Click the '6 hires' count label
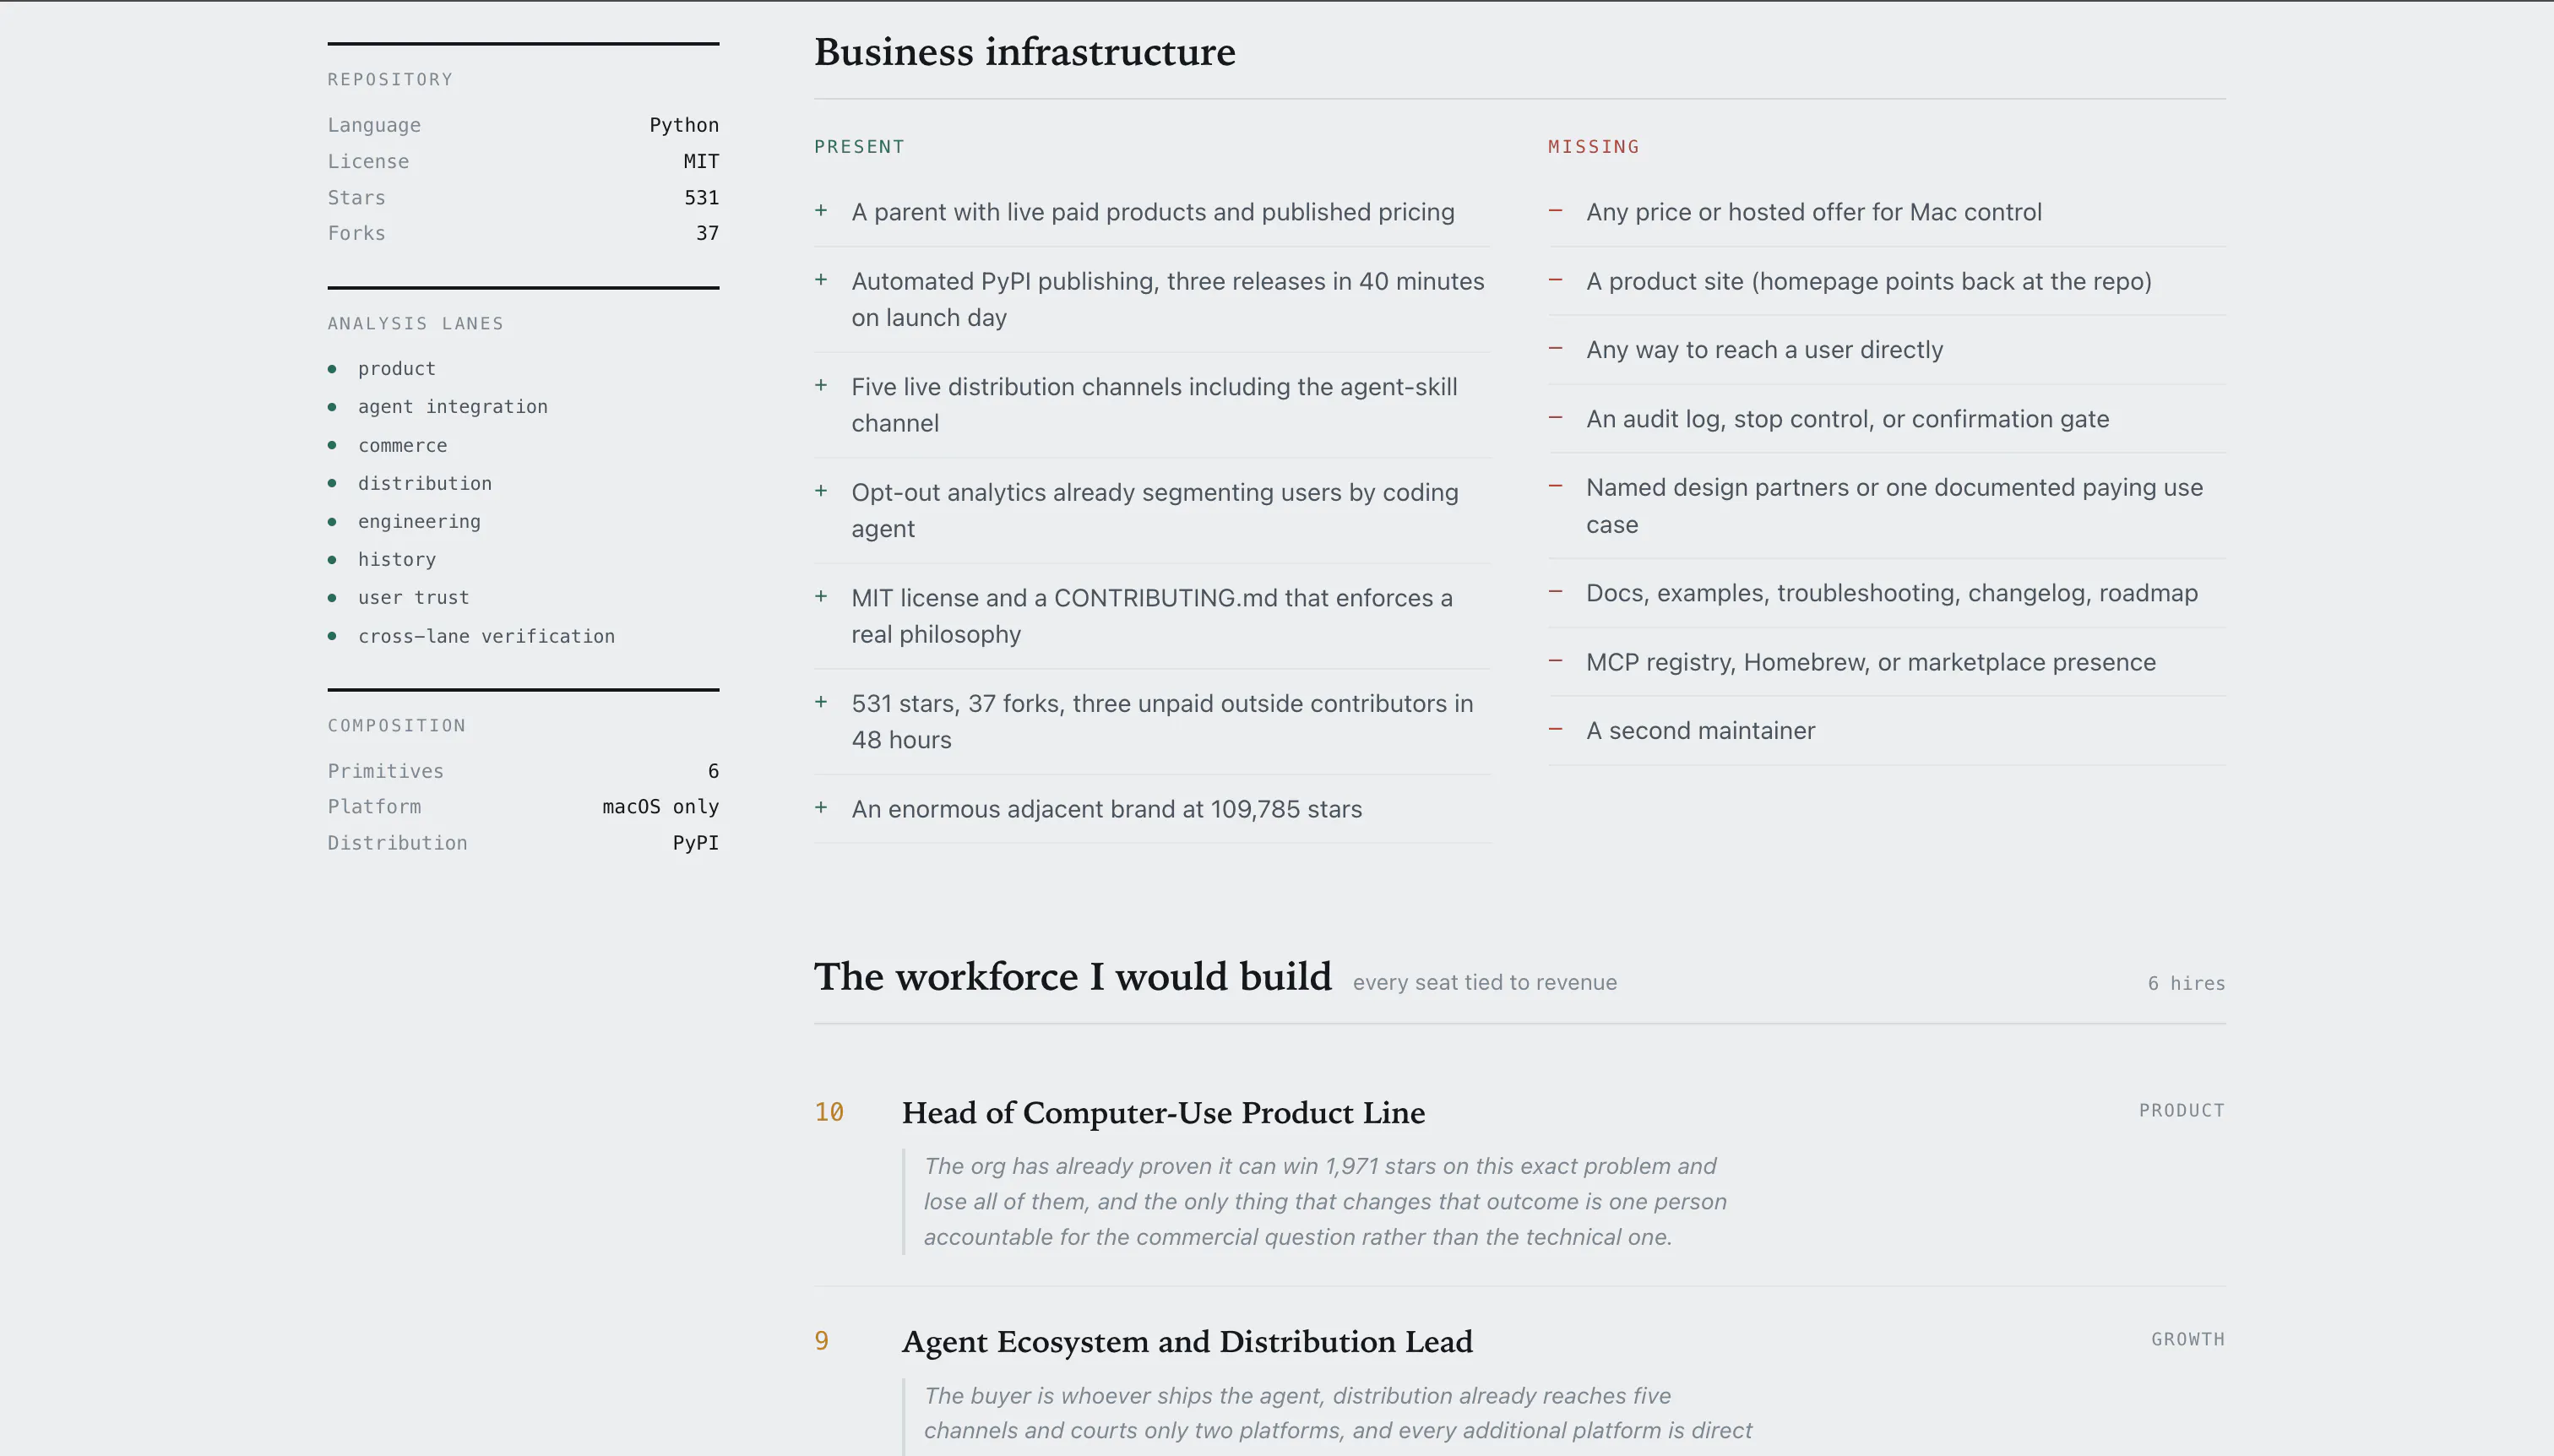2554x1456 pixels. [x=2186, y=983]
